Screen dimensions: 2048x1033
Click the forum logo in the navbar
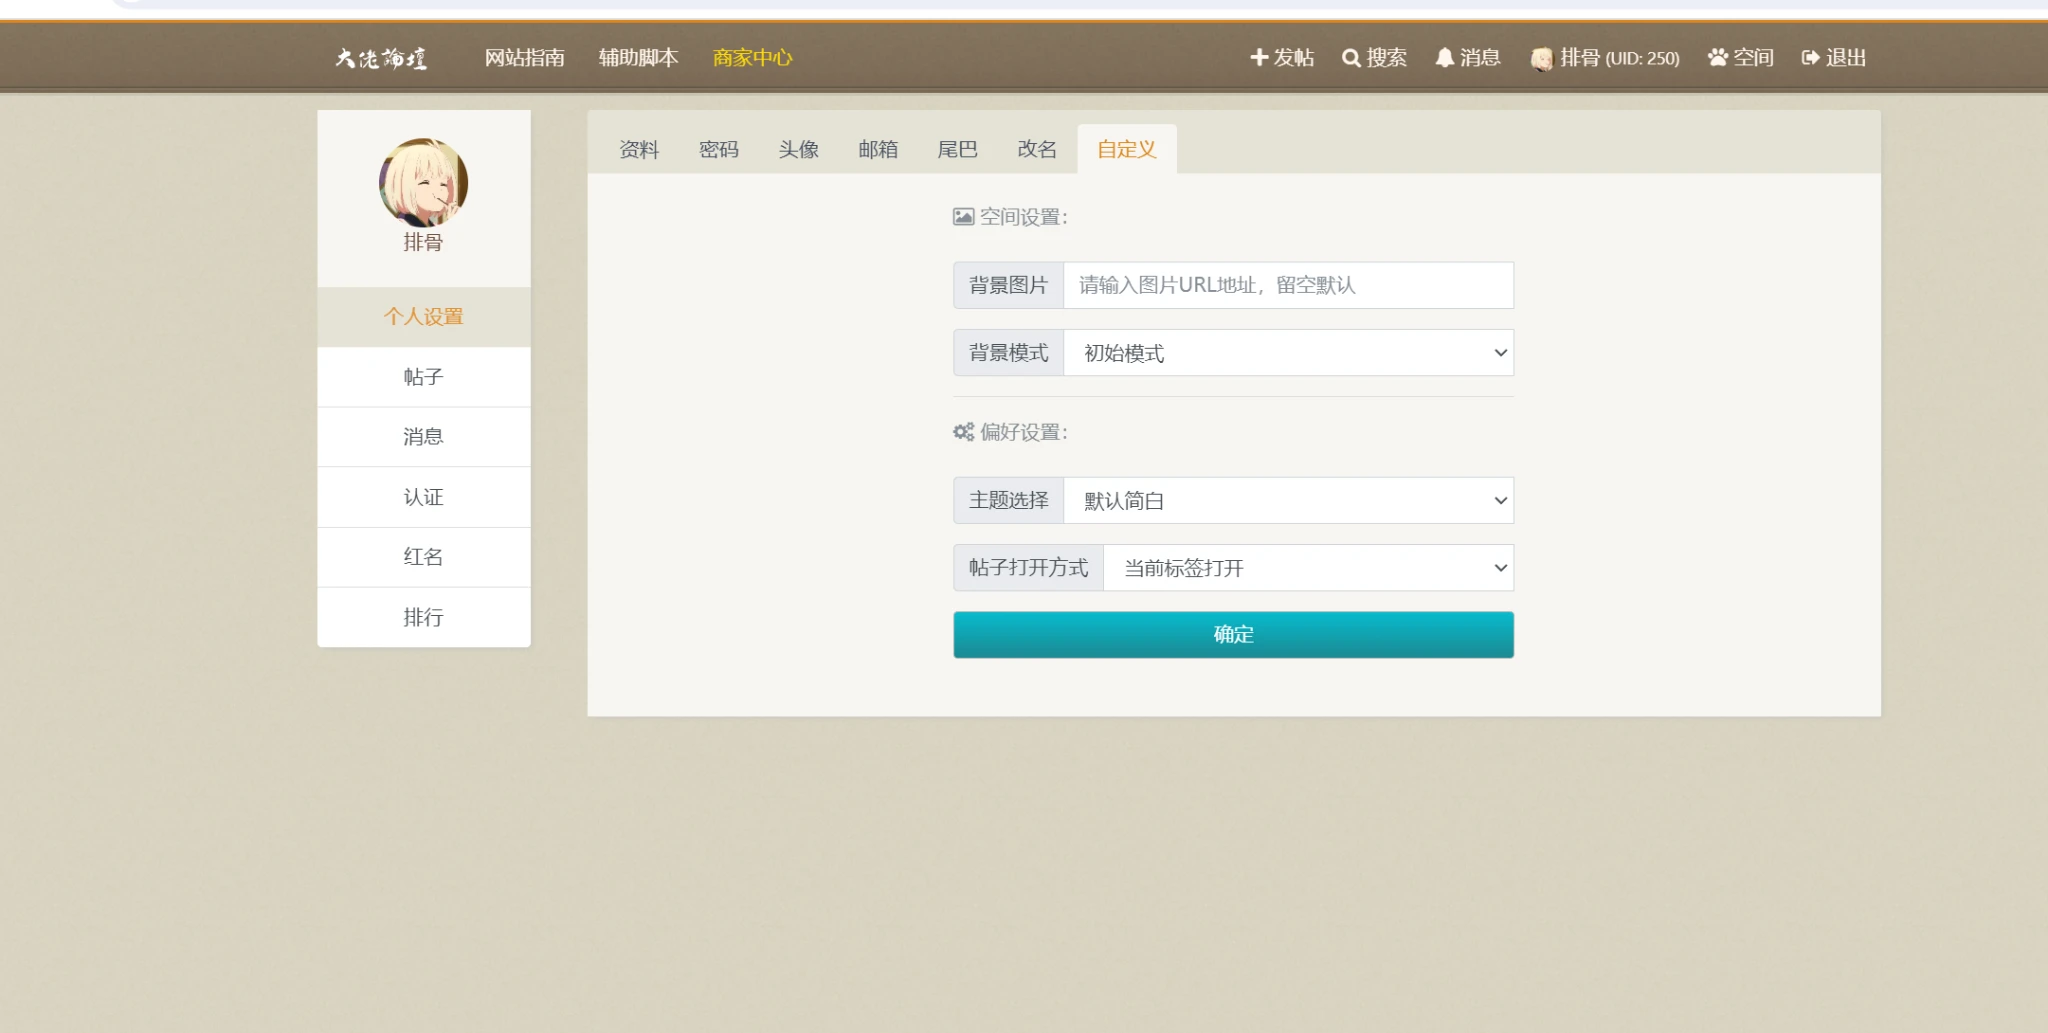pyautogui.click(x=381, y=58)
